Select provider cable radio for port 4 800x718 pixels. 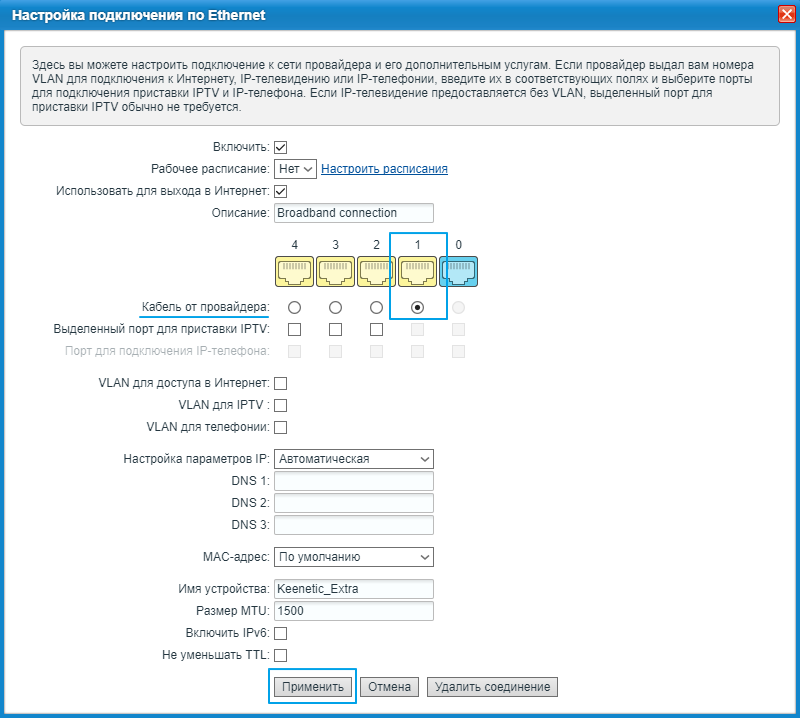[294, 307]
